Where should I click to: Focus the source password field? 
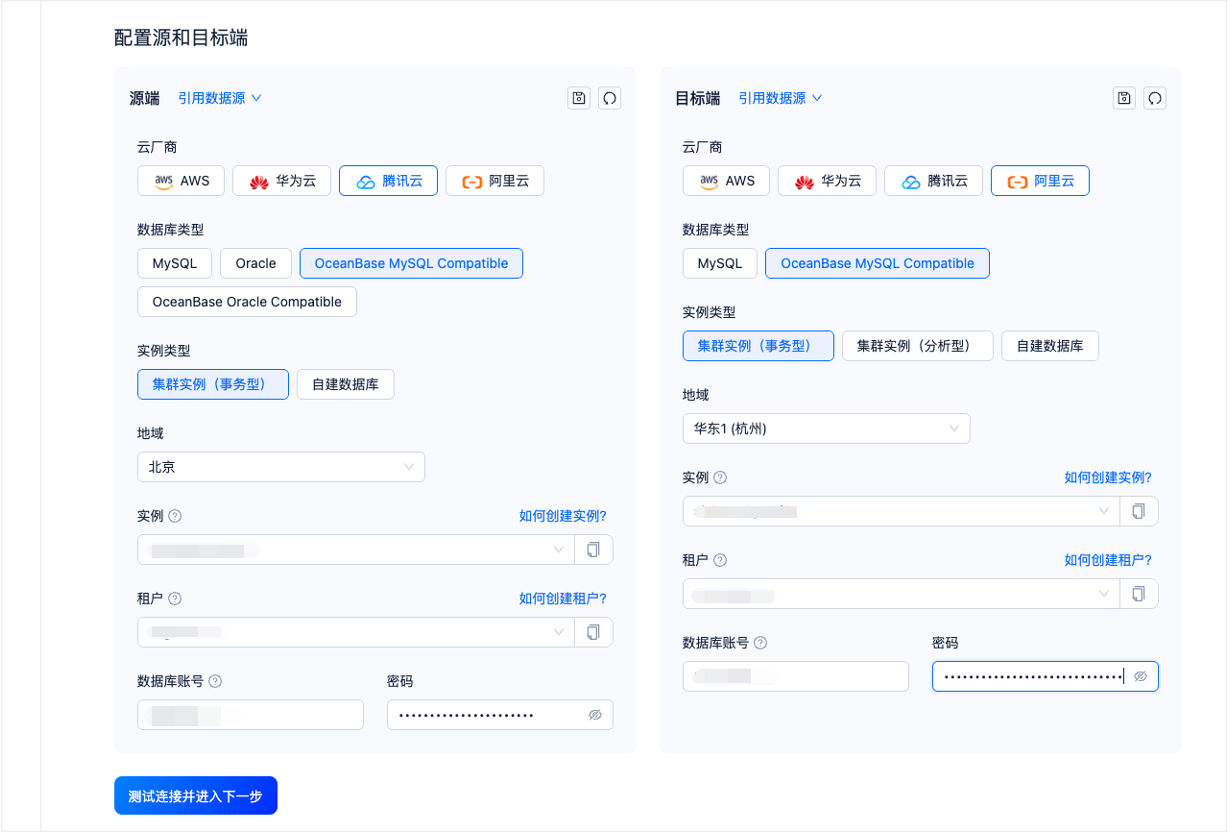click(500, 715)
